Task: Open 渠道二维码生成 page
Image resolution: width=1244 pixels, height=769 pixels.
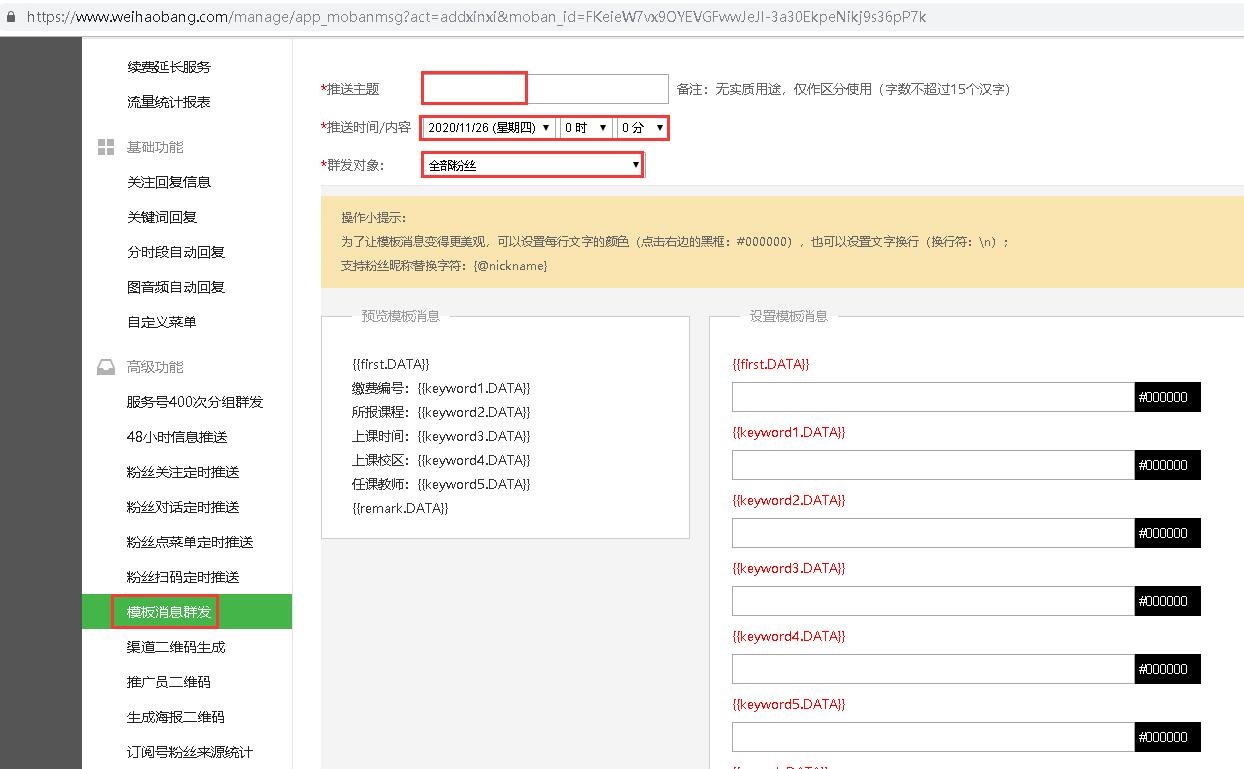Action: coord(176,647)
